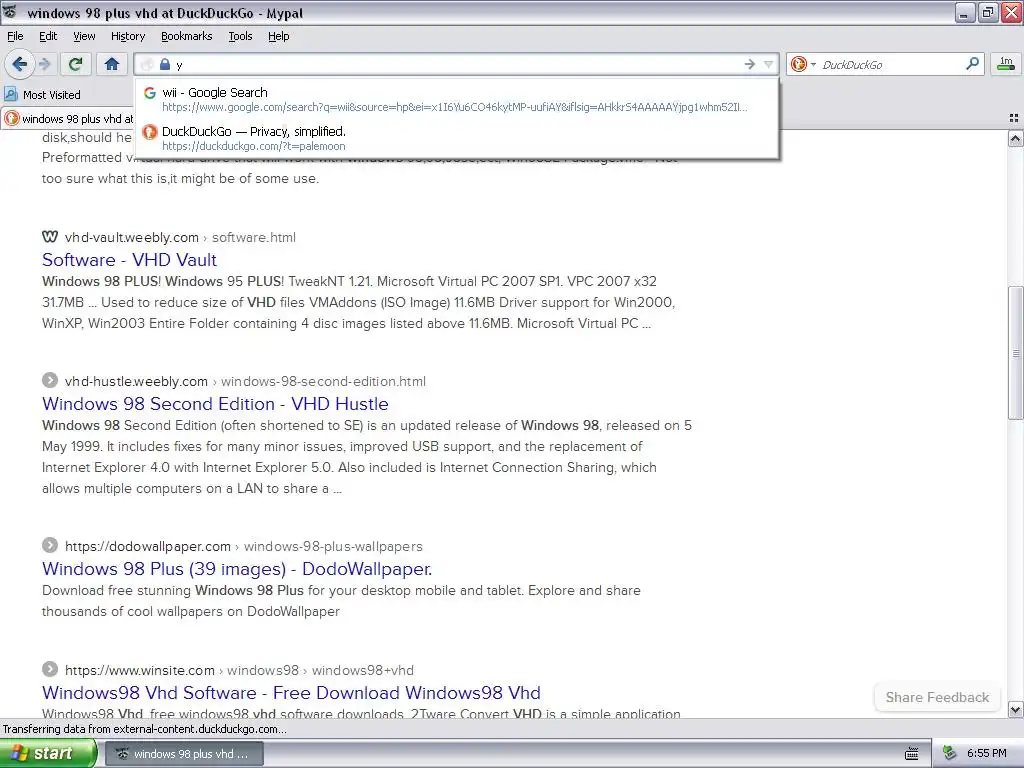Click the scrollbar up arrow

tap(1015, 138)
